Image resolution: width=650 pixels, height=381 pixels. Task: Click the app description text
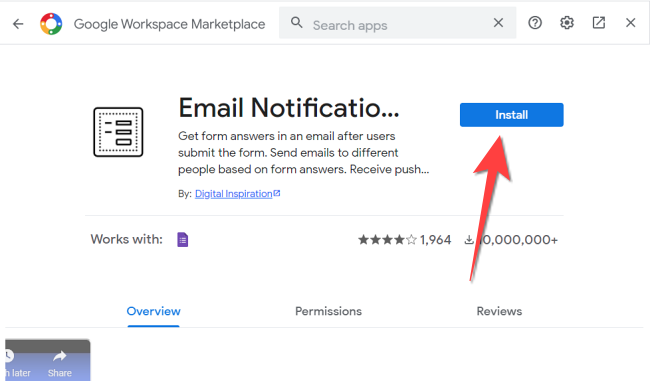303,153
